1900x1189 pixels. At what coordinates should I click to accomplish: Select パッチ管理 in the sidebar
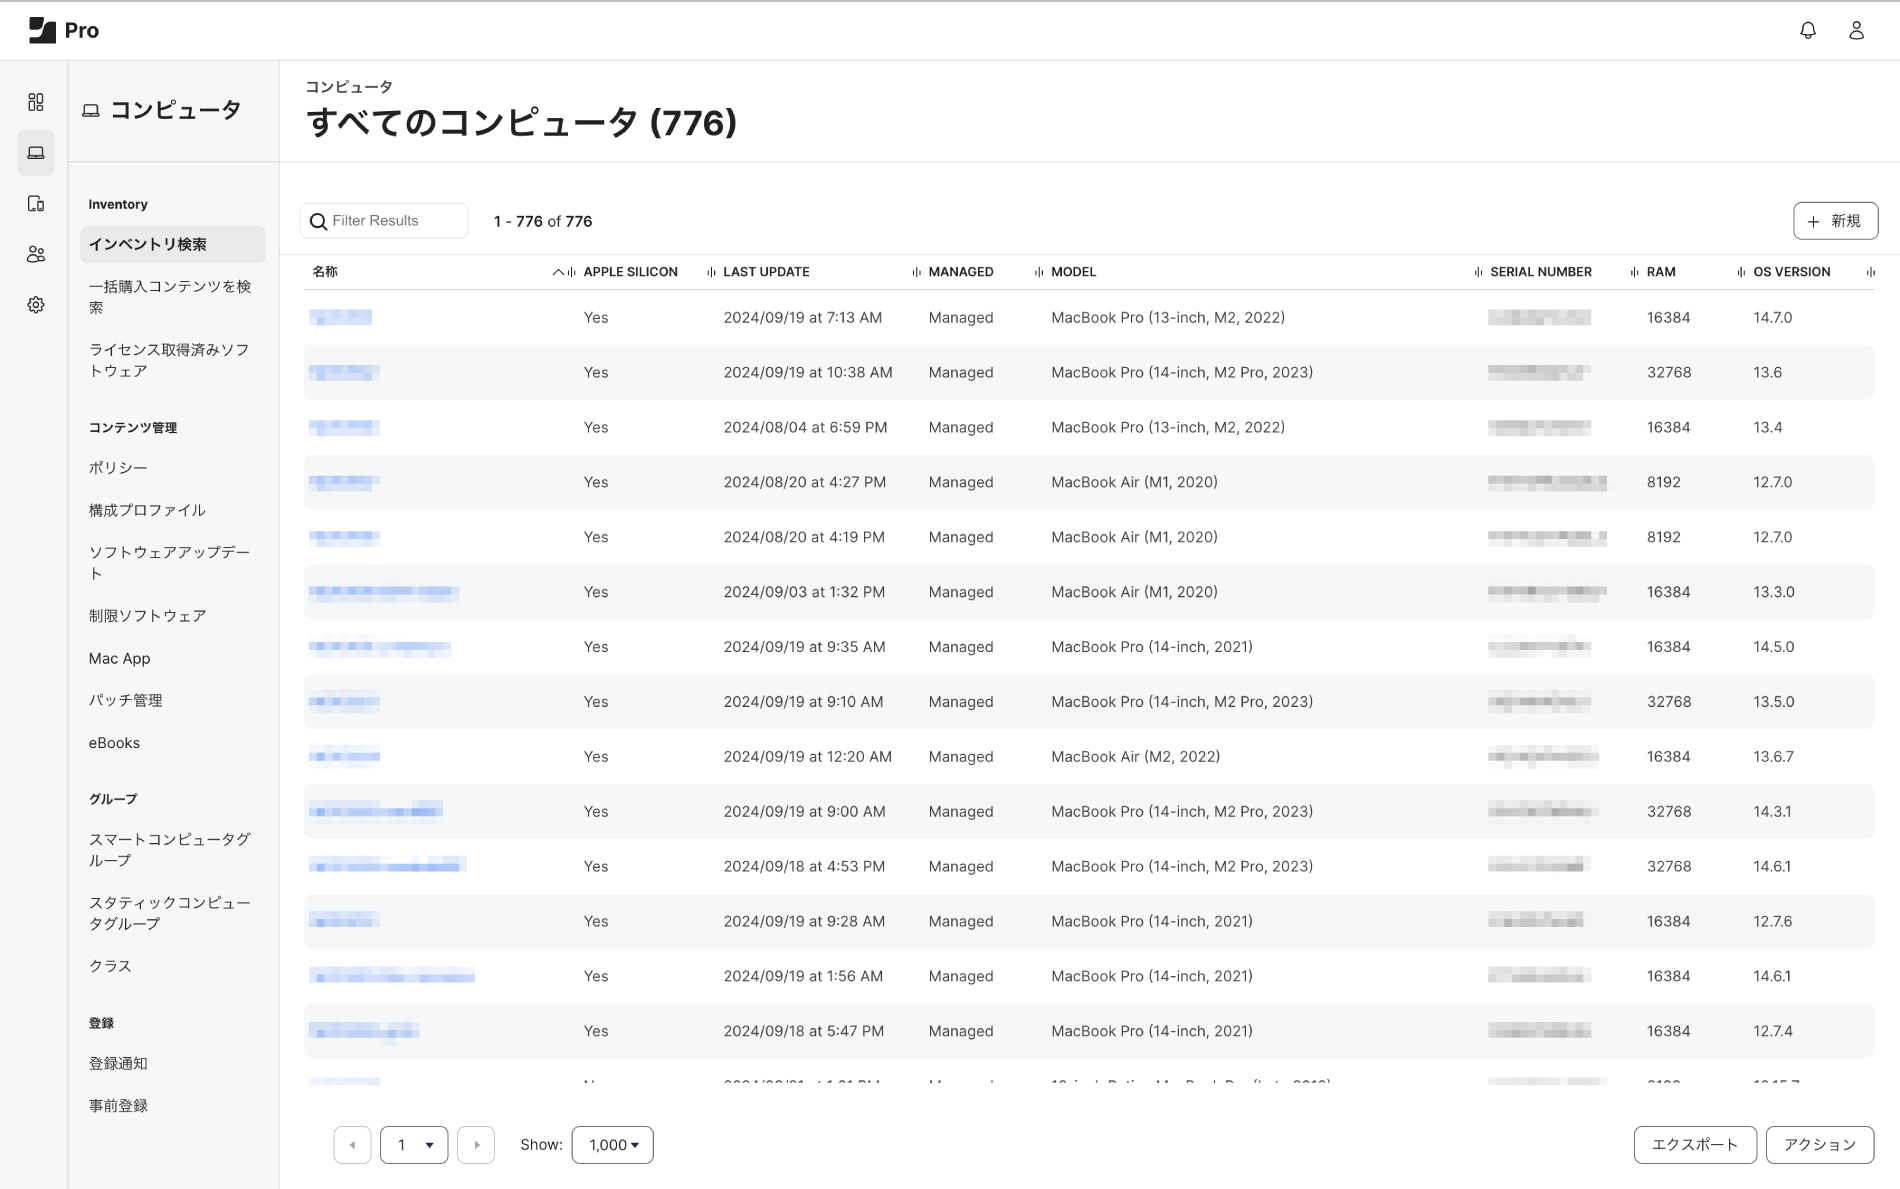click(x=125, y=700)
